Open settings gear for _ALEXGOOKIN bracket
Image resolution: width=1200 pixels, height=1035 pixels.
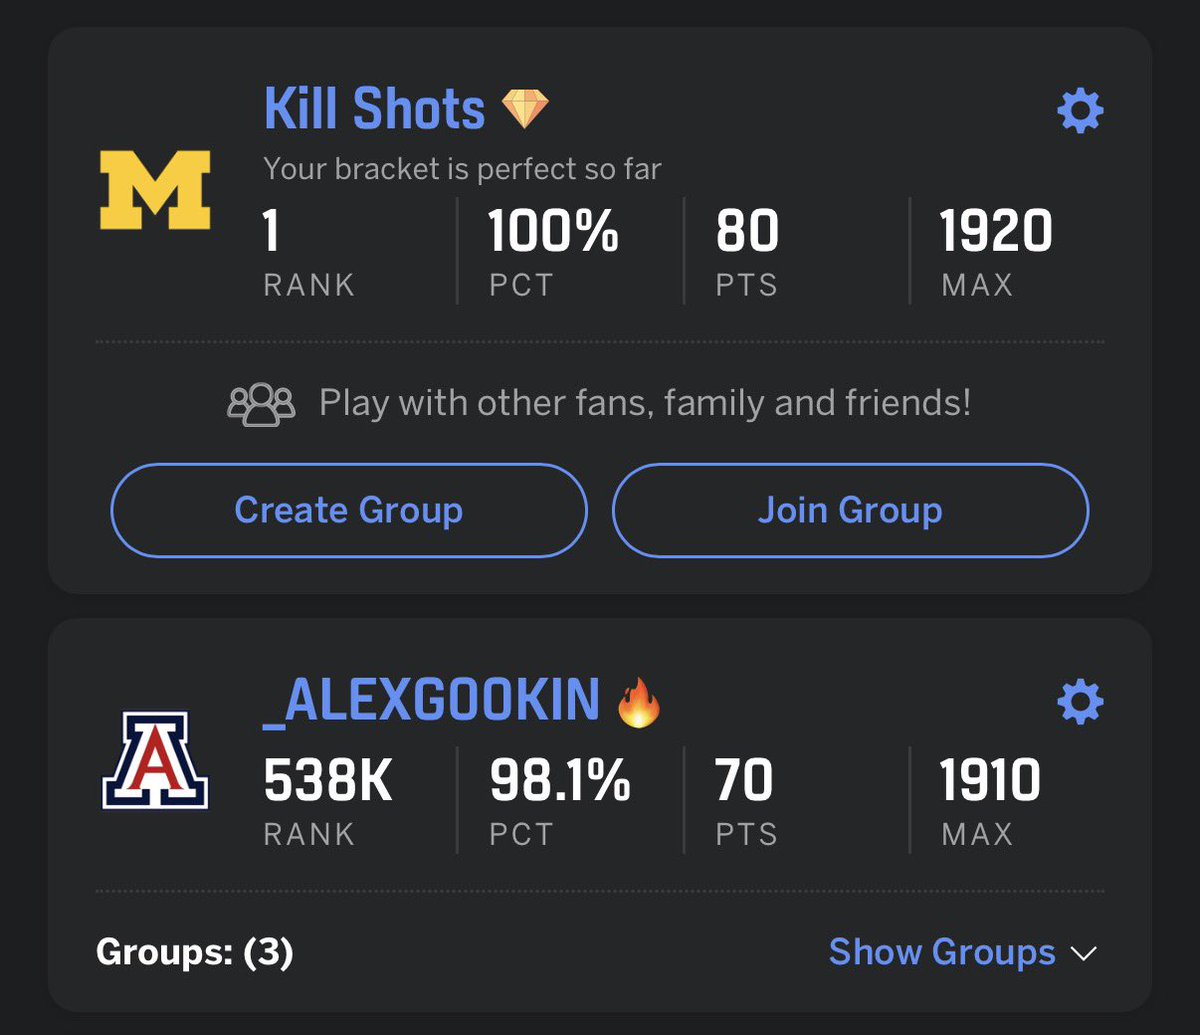click(x=1080, y=704)
